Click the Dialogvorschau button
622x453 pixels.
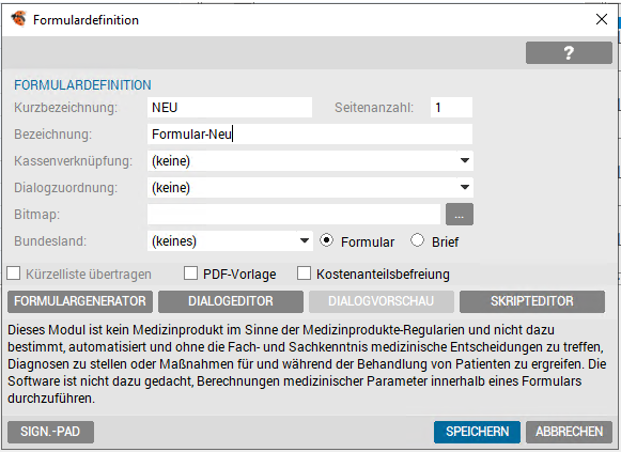(x=381, y=301)
